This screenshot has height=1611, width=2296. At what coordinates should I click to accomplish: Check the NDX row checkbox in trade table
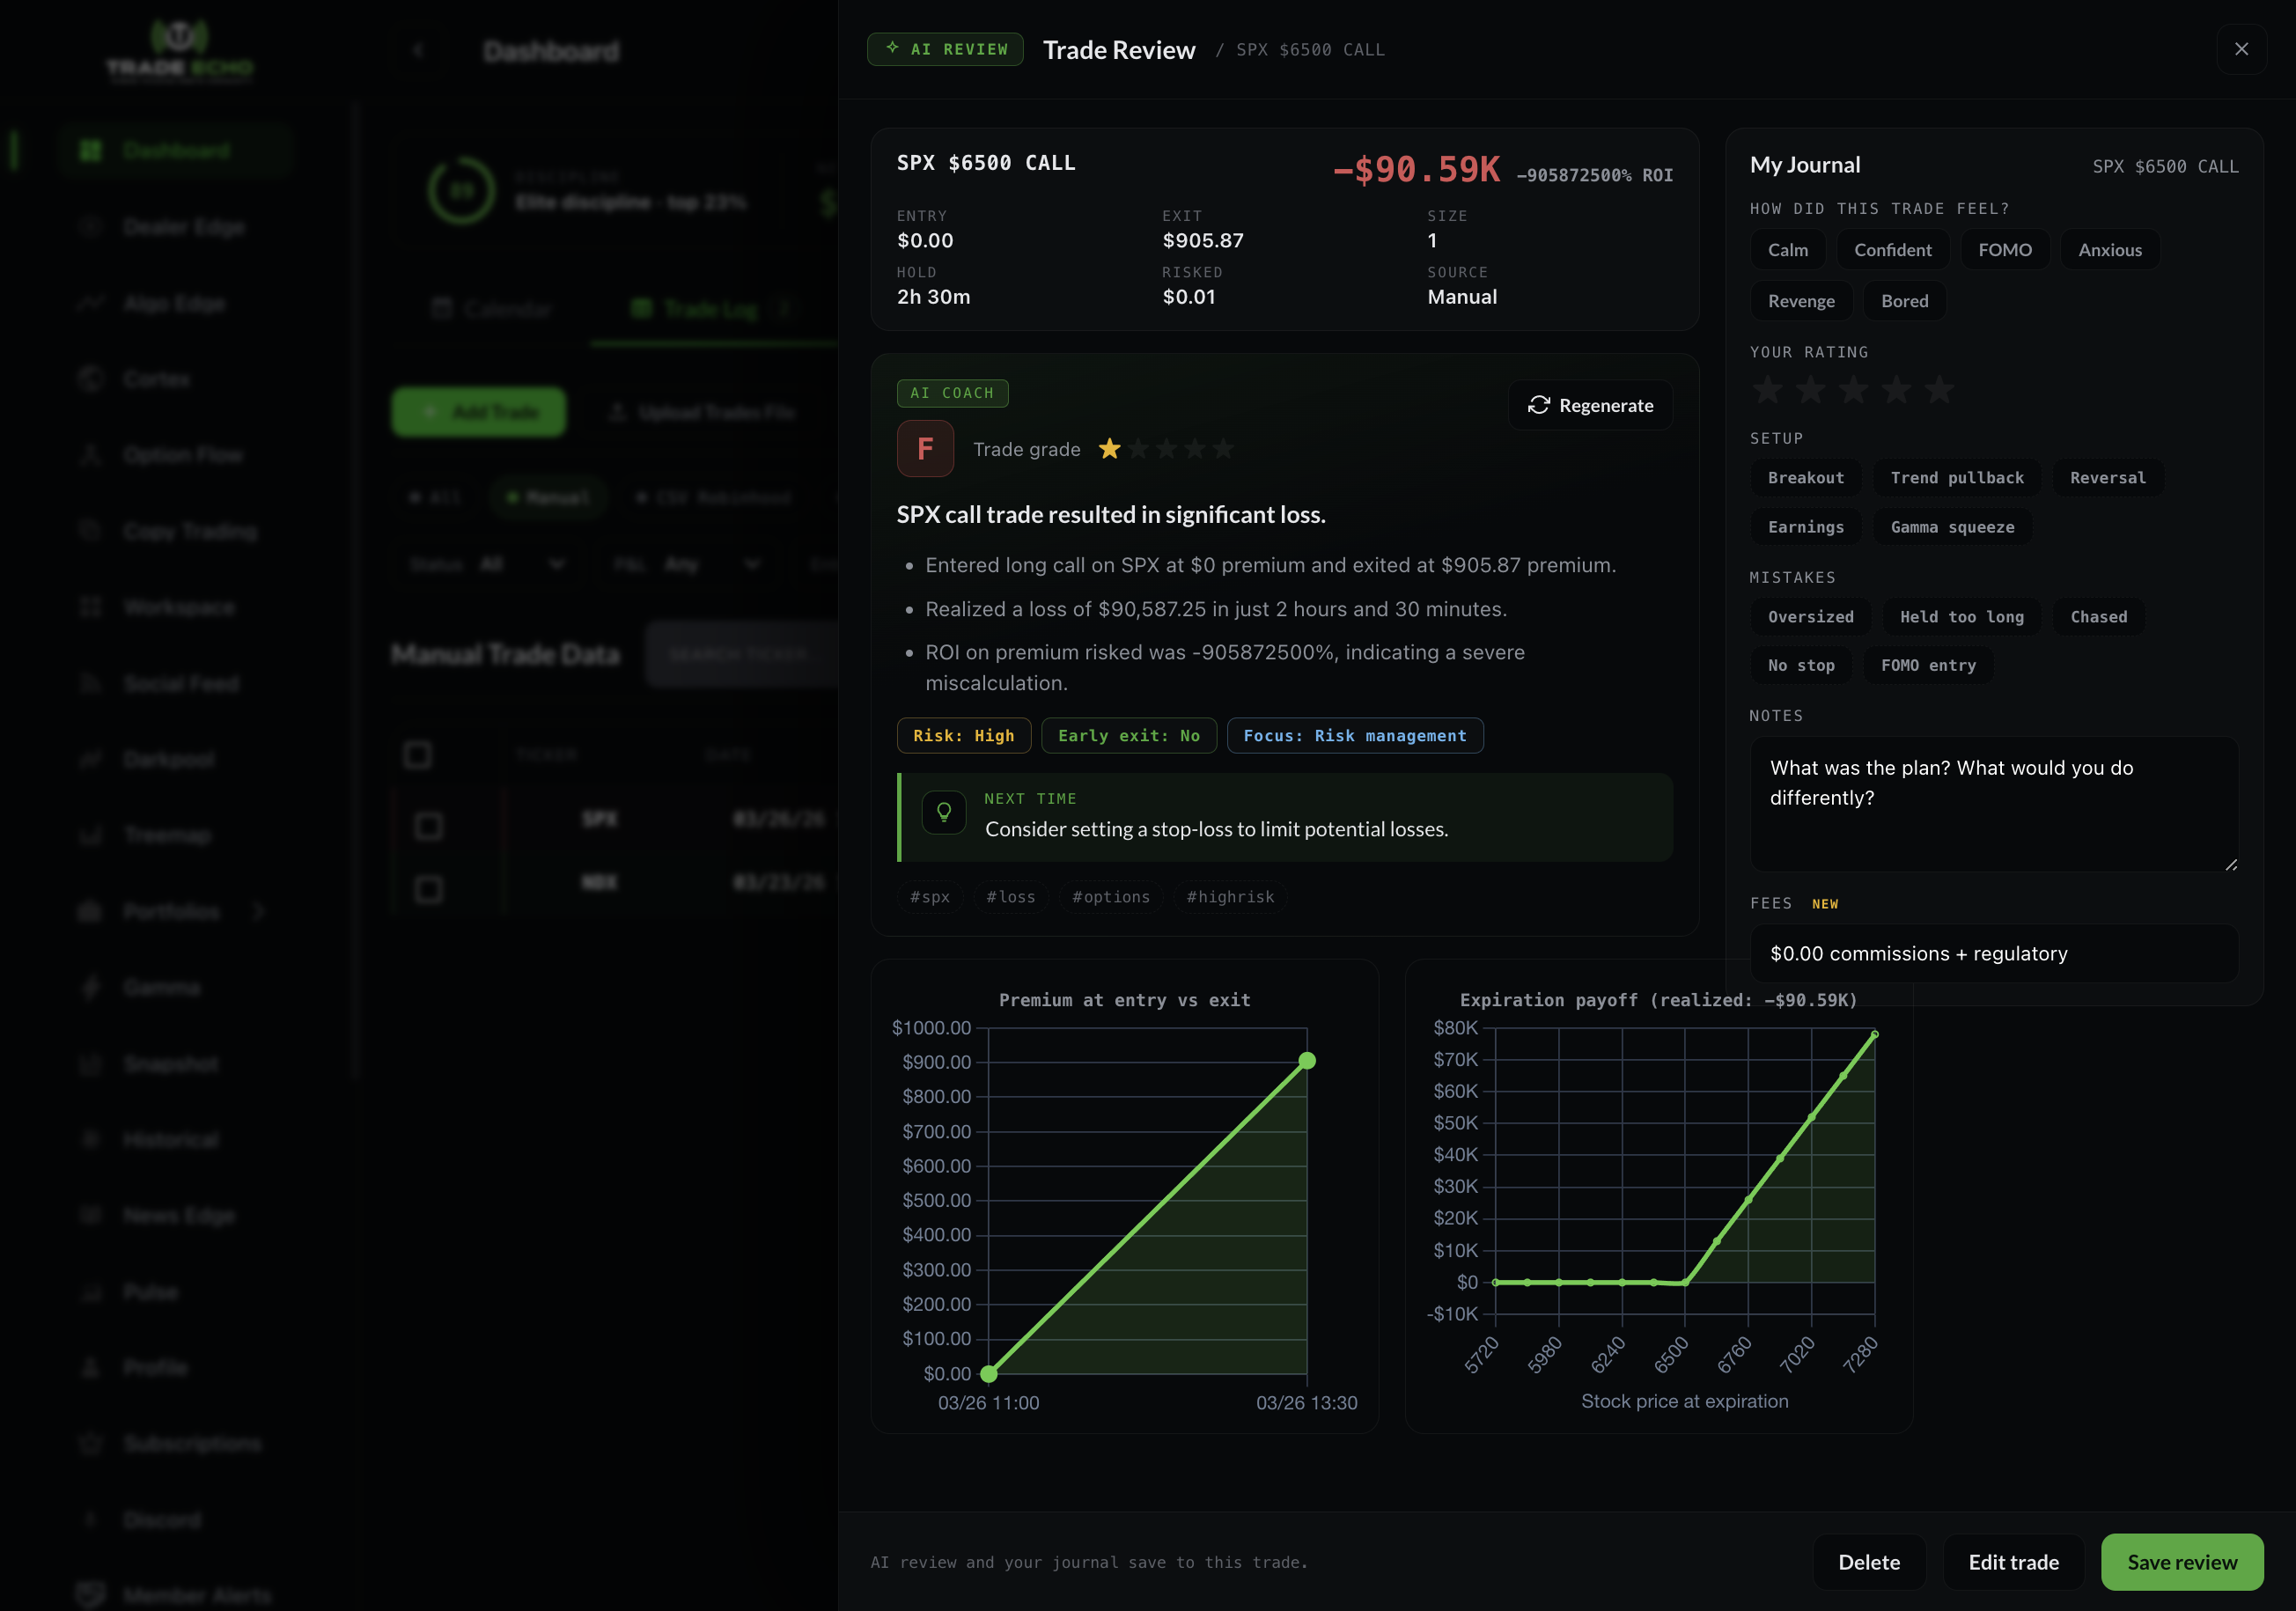point(428,889)
